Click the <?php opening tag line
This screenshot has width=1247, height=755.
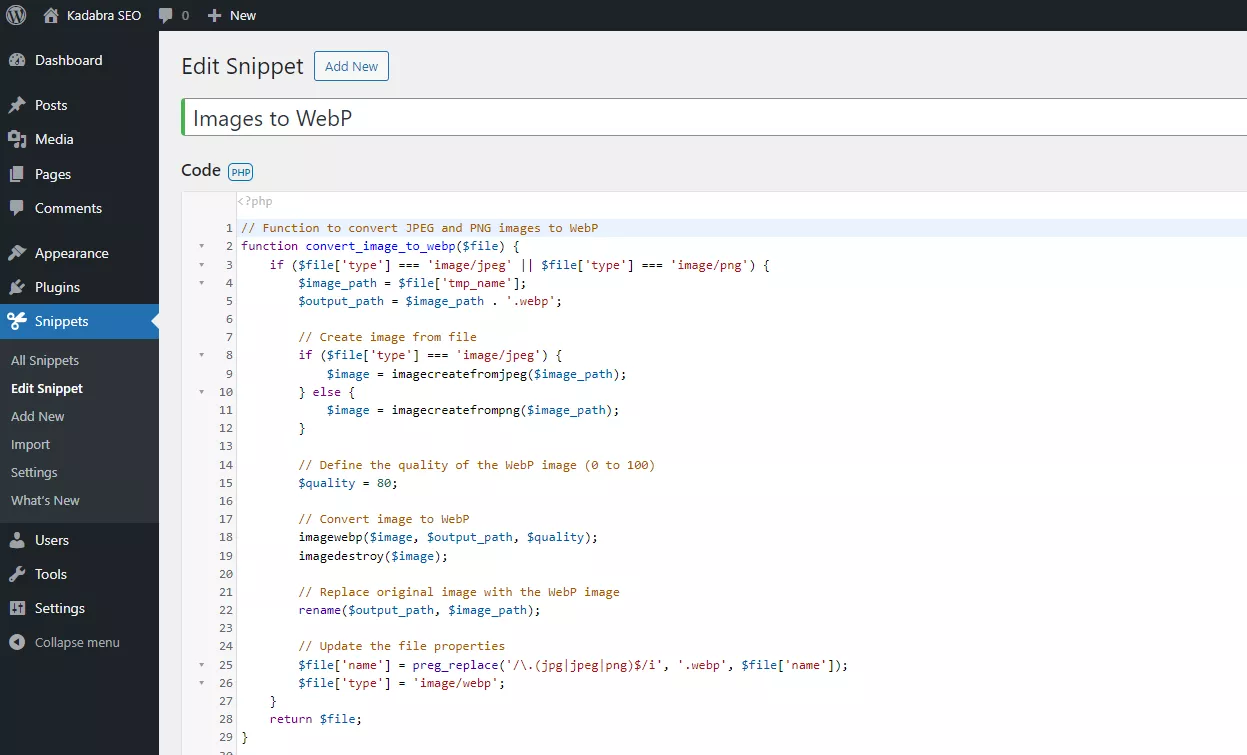(x=255, y=201)
